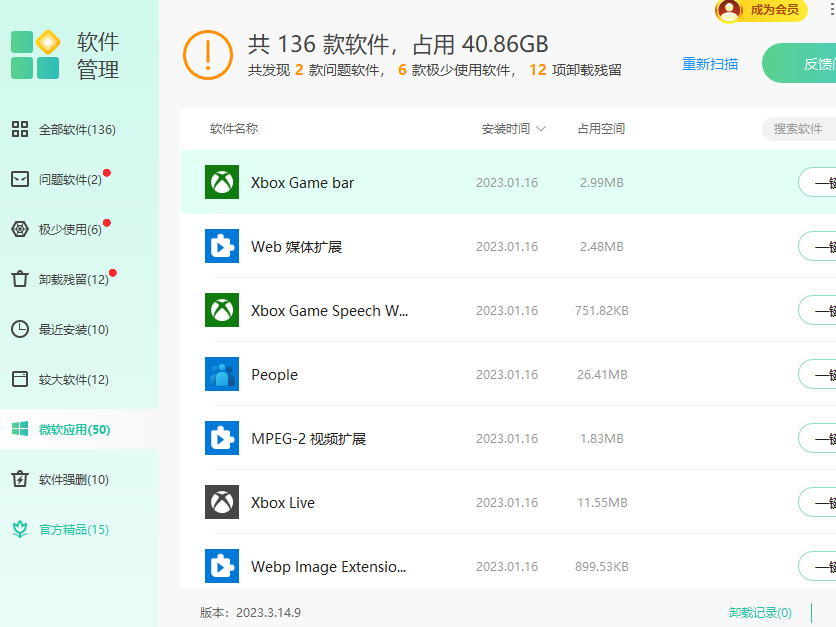Open the 极少使用(6) category

(x=79, y=229)
